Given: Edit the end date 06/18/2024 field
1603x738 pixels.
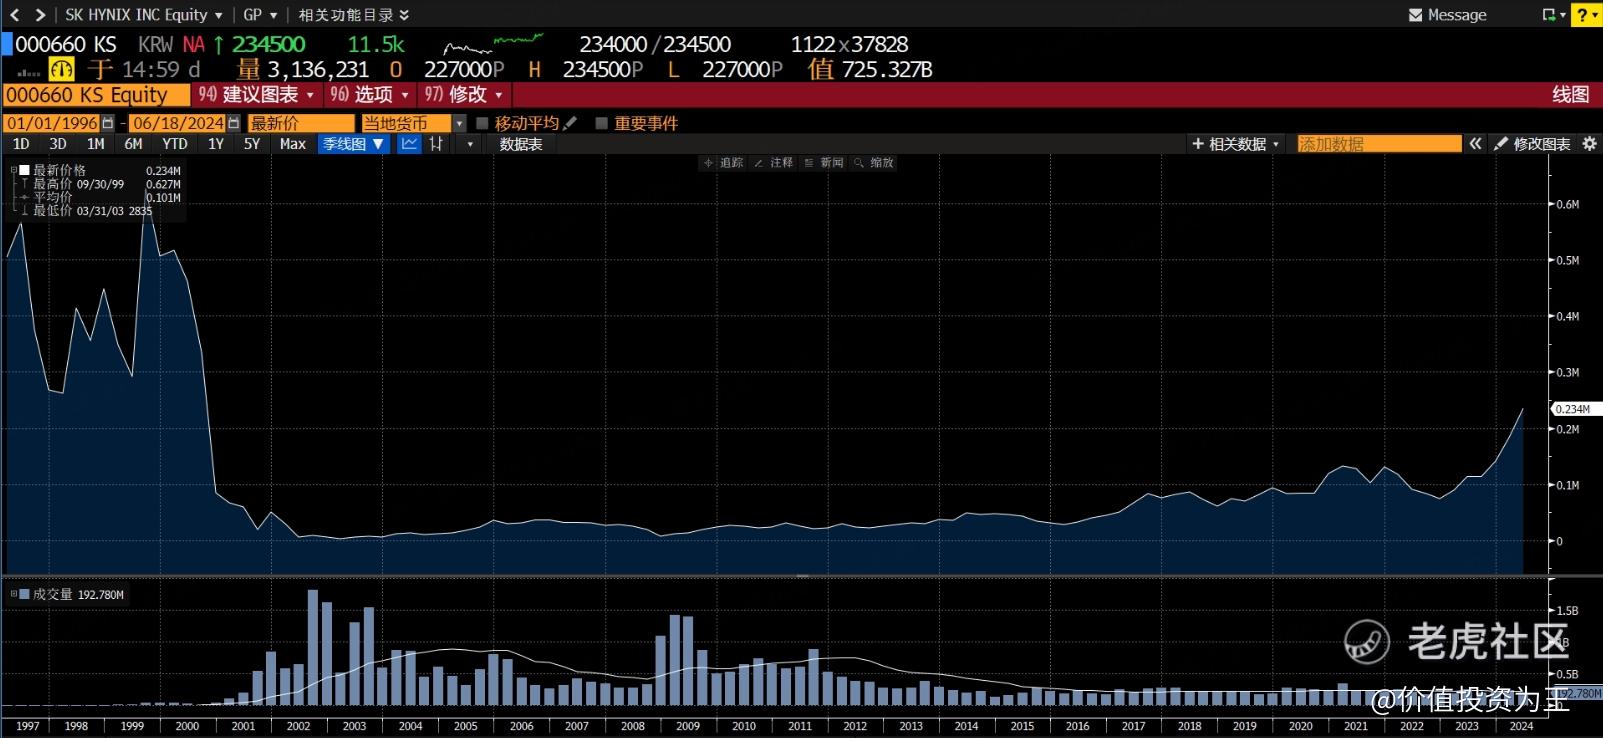Looking at the screenshot, I should (178, 123).
